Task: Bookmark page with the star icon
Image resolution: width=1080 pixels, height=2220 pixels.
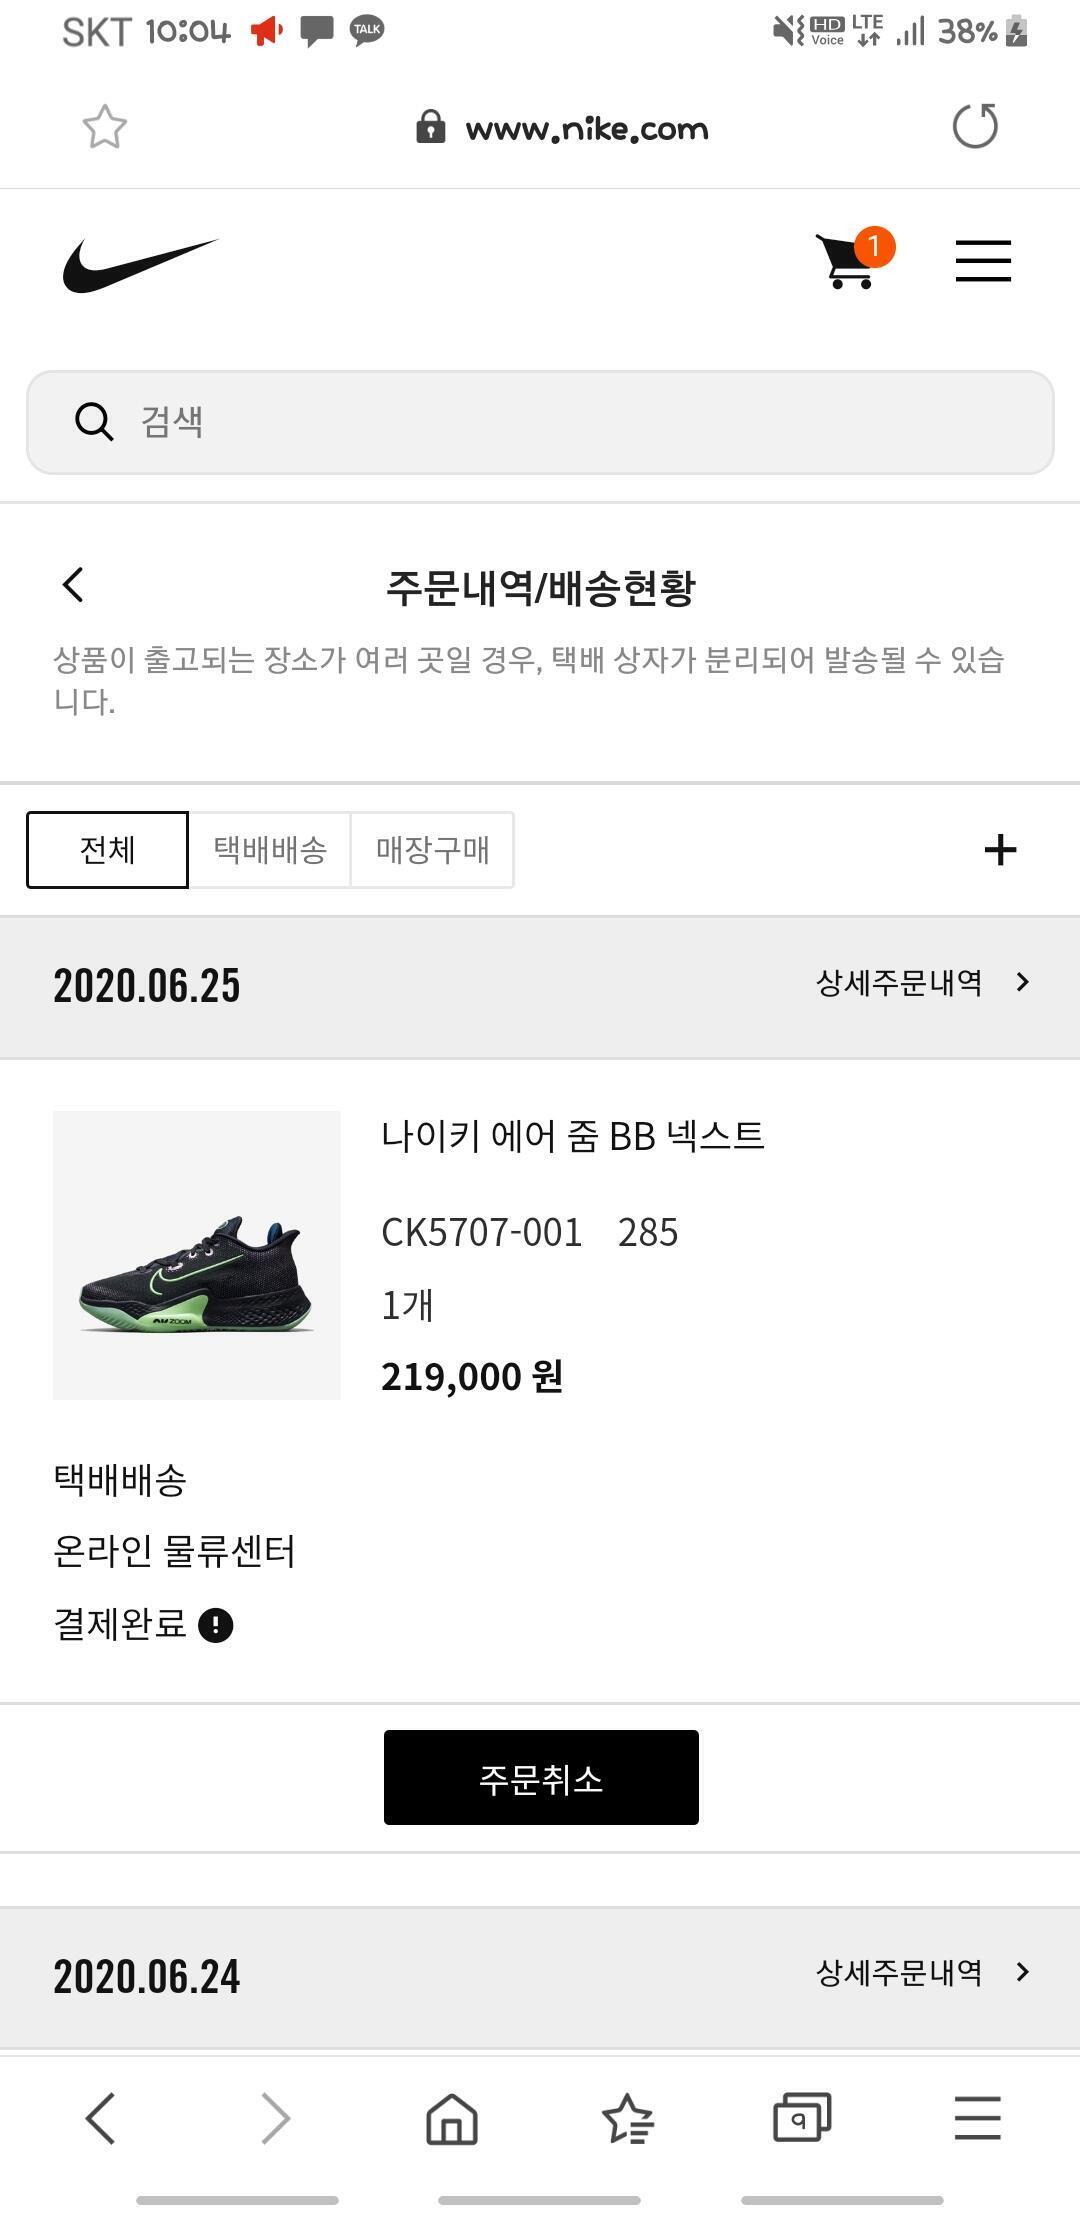Action: 104,127
